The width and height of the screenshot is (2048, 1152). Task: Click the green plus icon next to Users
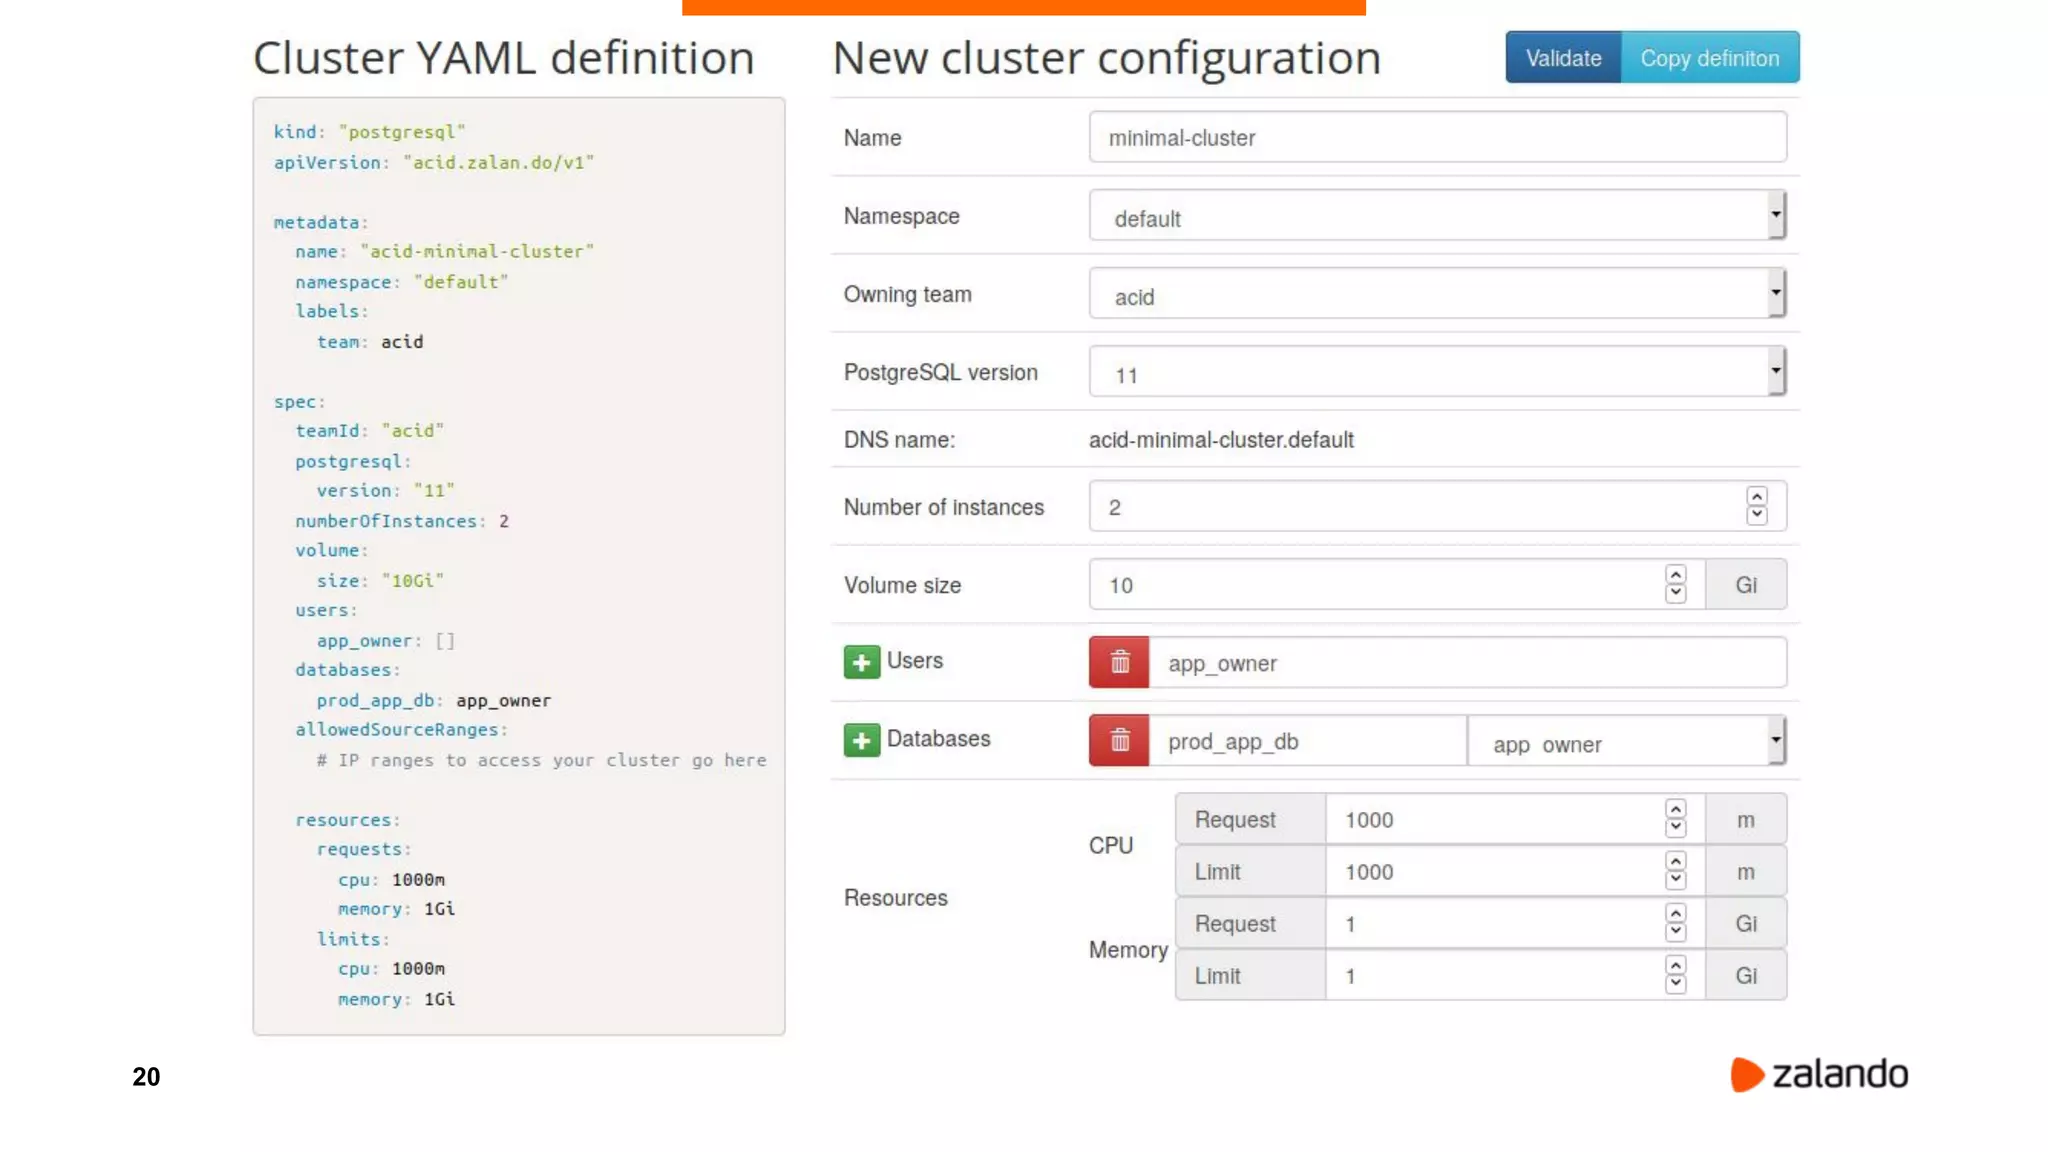(861, 662)
